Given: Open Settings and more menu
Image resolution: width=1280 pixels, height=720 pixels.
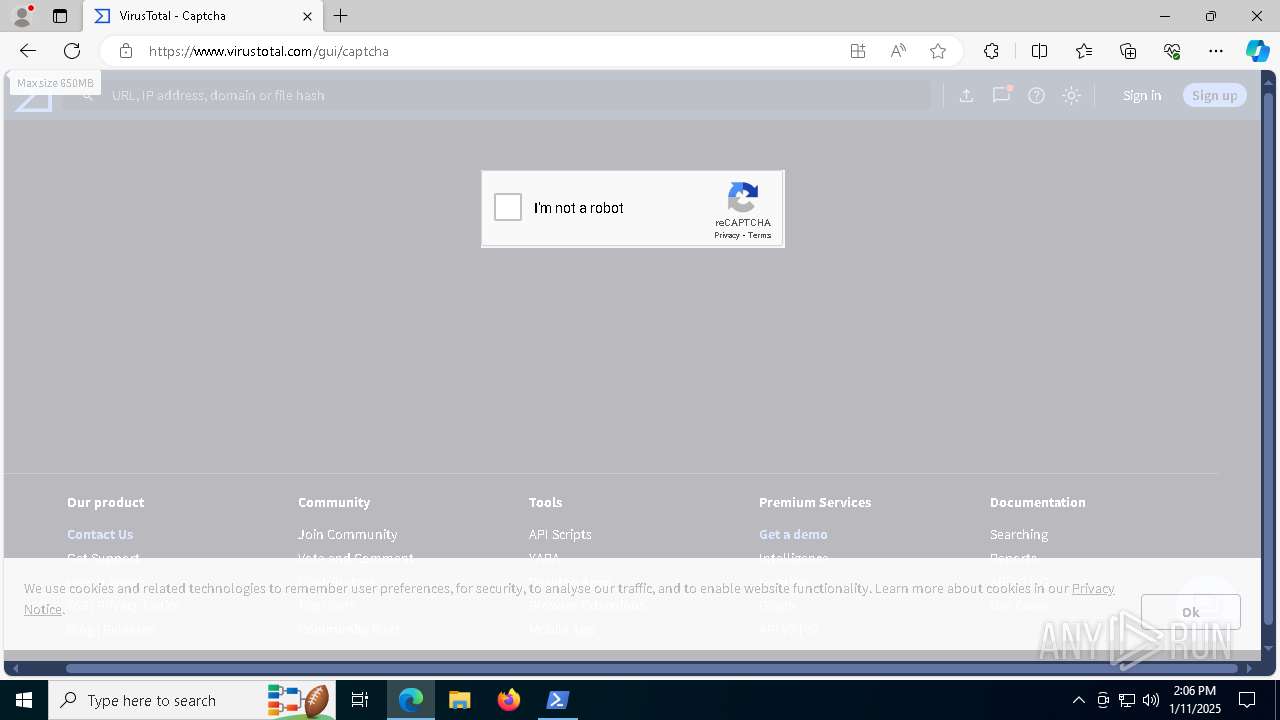Looking at the screenshot, I should (x=1216, y=51).
